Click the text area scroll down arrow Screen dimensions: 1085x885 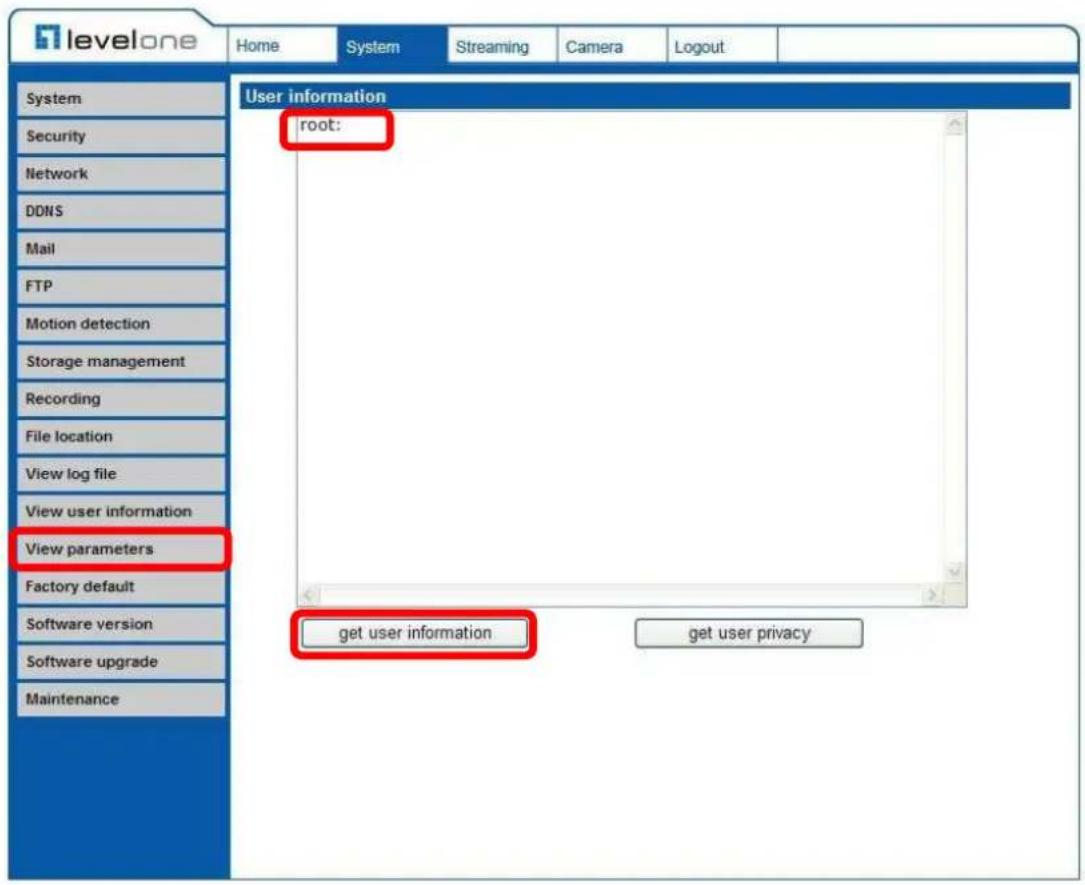point(955,572)
